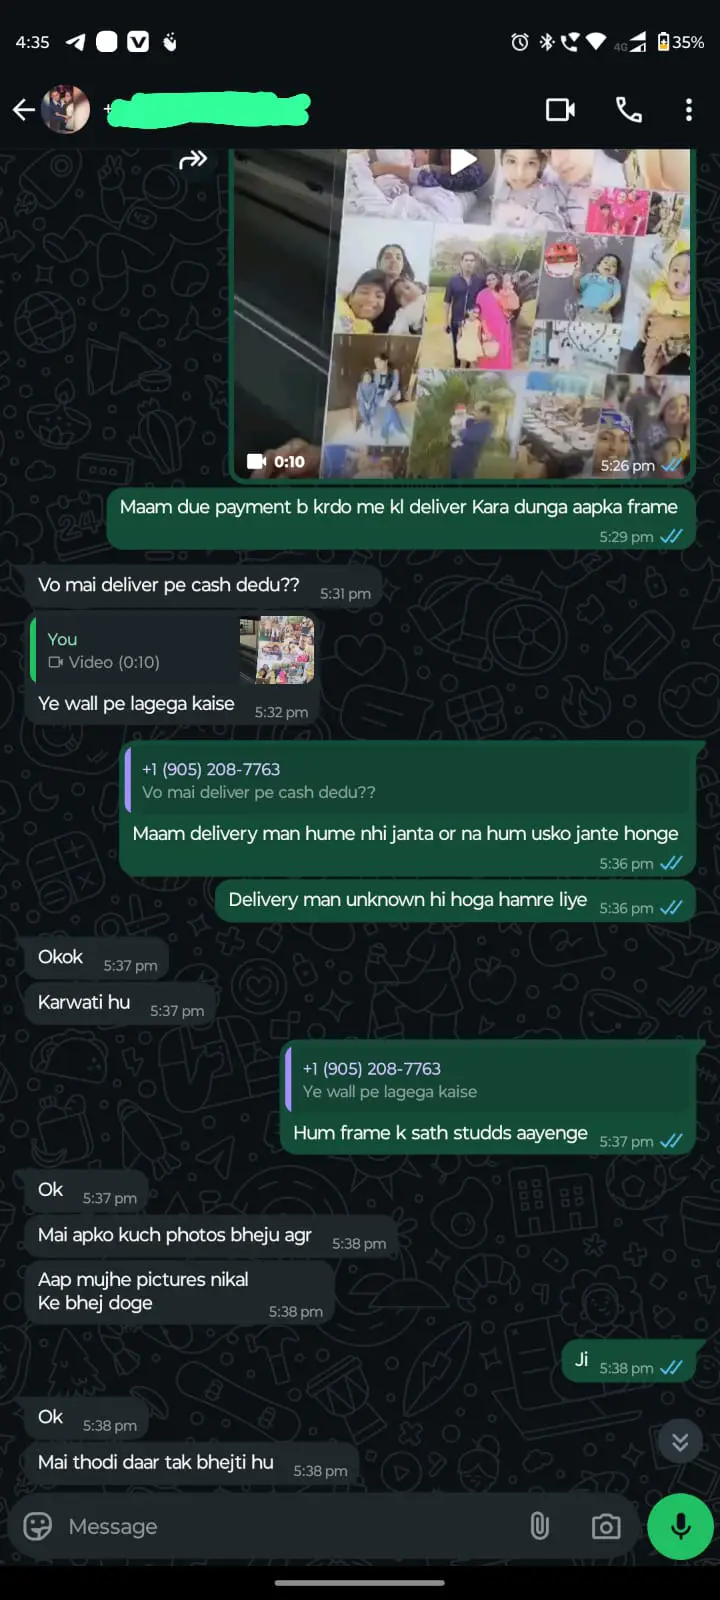Tap the alarm icon in status bar
The image size is (720, 1600).
pos(520,42)
